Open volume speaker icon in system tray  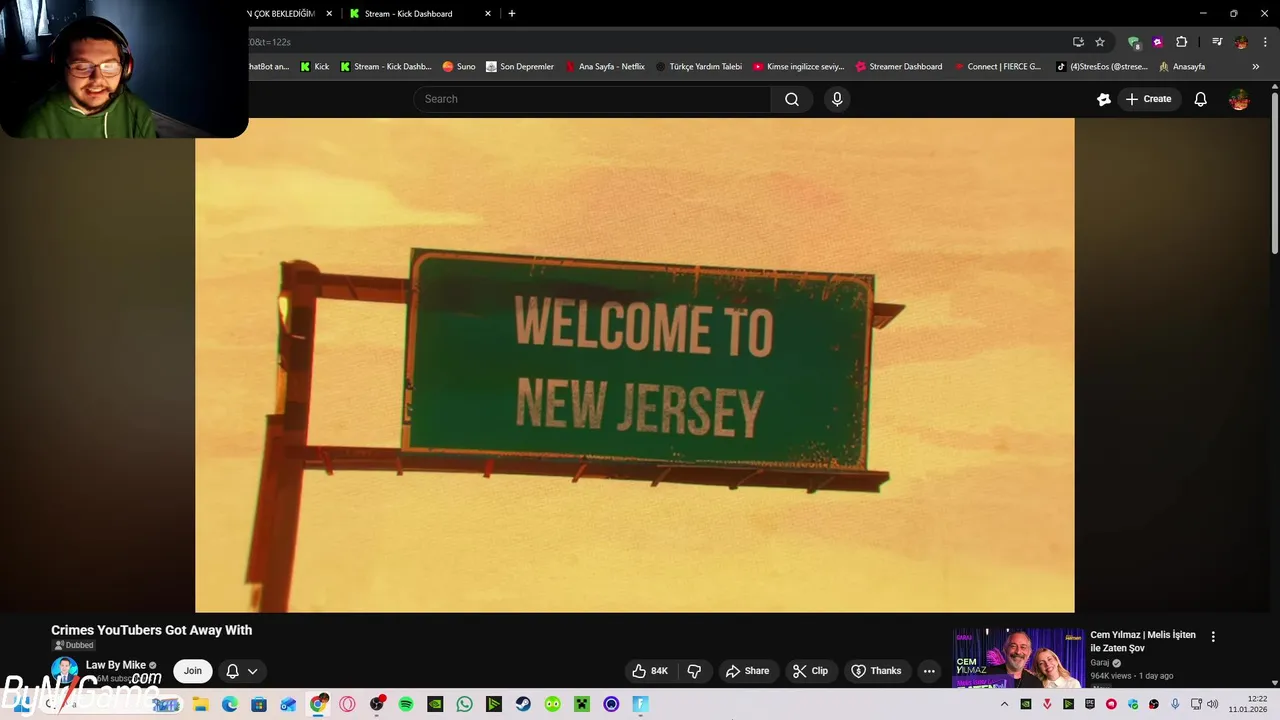point(1212,704)
